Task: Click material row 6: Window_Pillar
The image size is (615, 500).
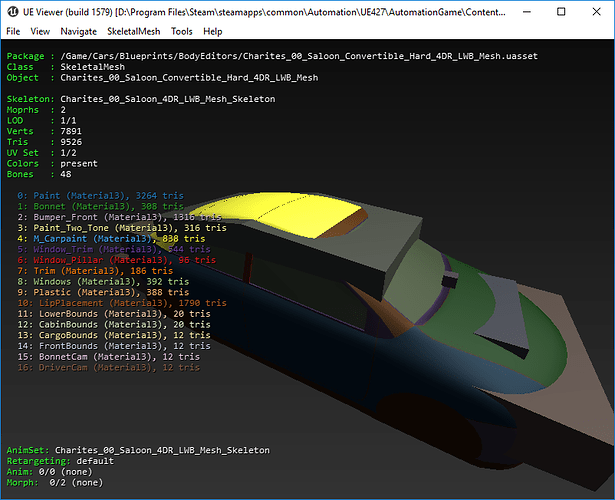Action: (x=116, y=260)
